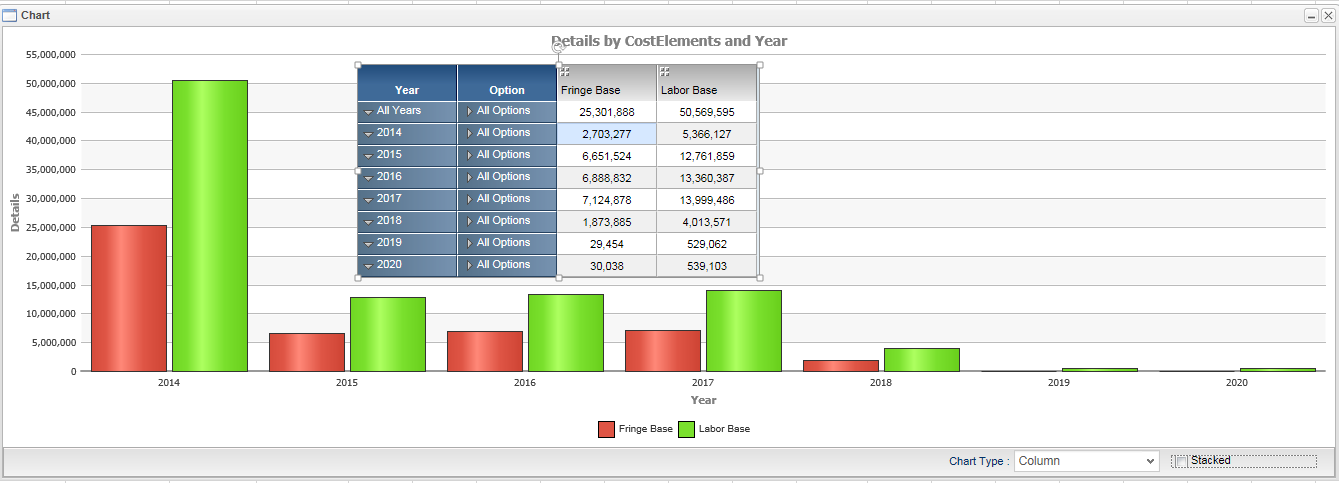Image resolution: width=1339 pixels, height=483 pixels.
Task: Click the top-left resize handle of the table
Action: (357, 65)
